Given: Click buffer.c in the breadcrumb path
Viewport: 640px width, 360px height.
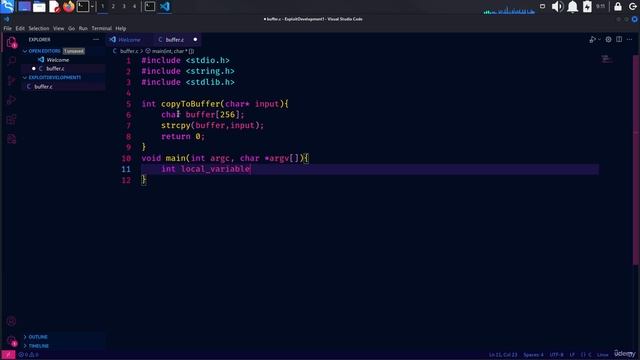Looking at the screenshot, I should click(129, 51).
